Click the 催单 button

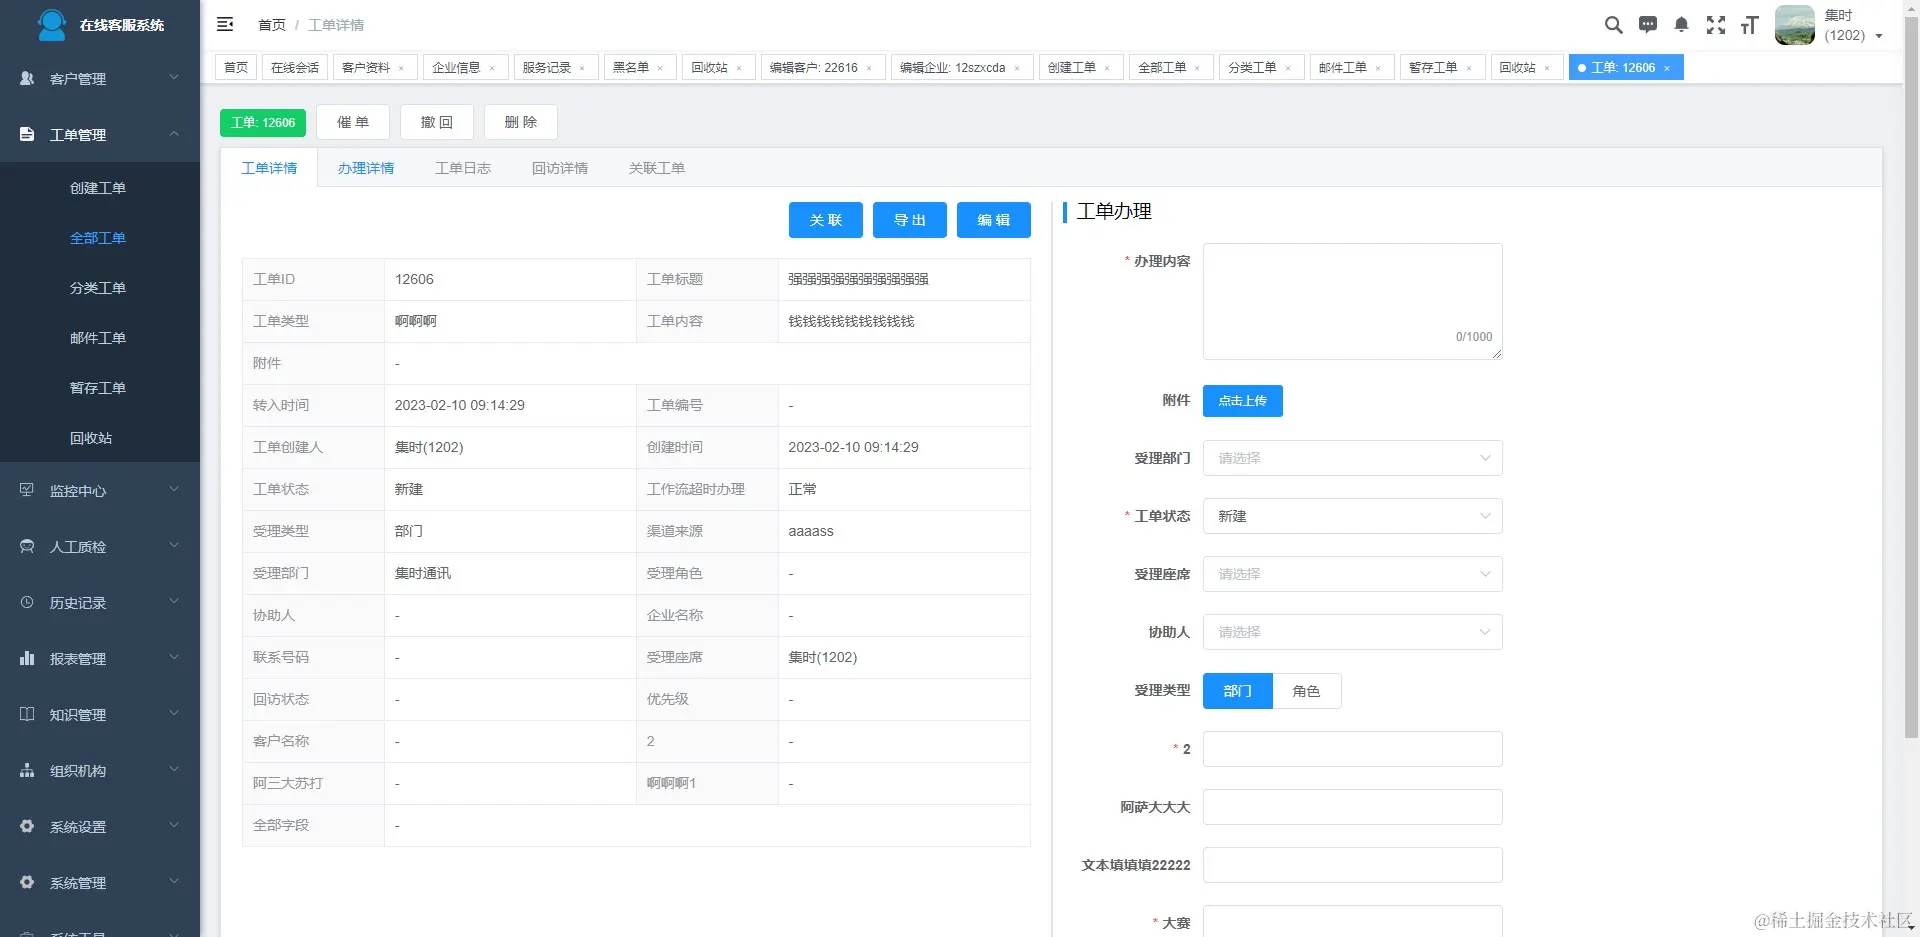click(x=353, y=122)
